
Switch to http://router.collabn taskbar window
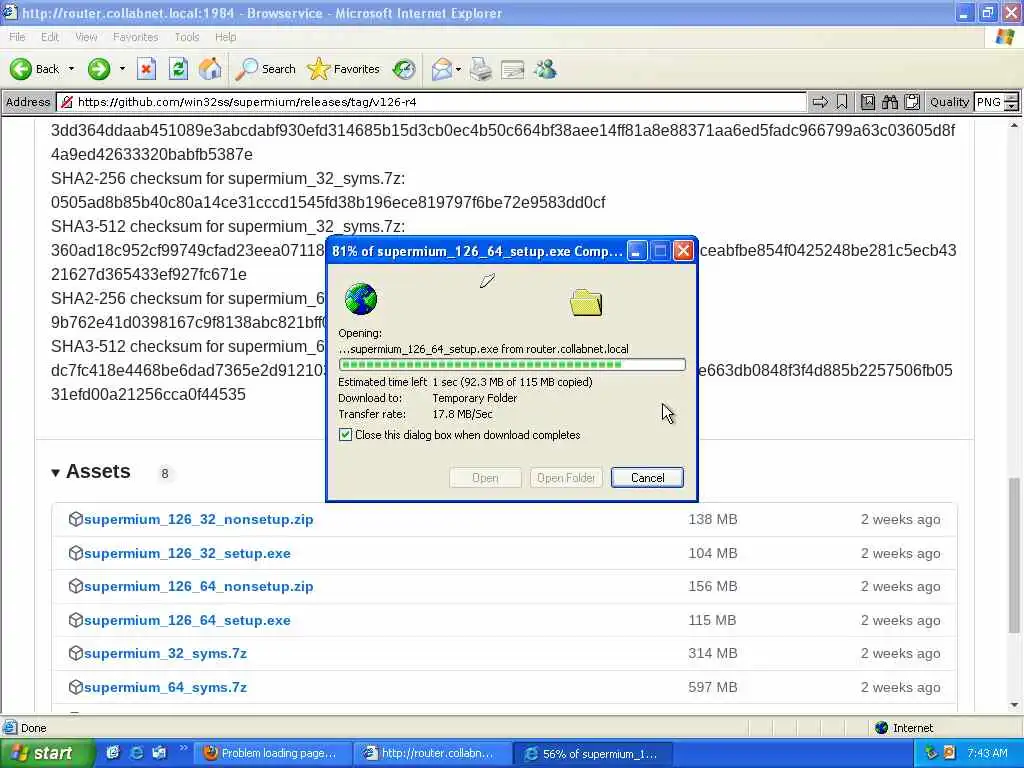tap(432, 753)
